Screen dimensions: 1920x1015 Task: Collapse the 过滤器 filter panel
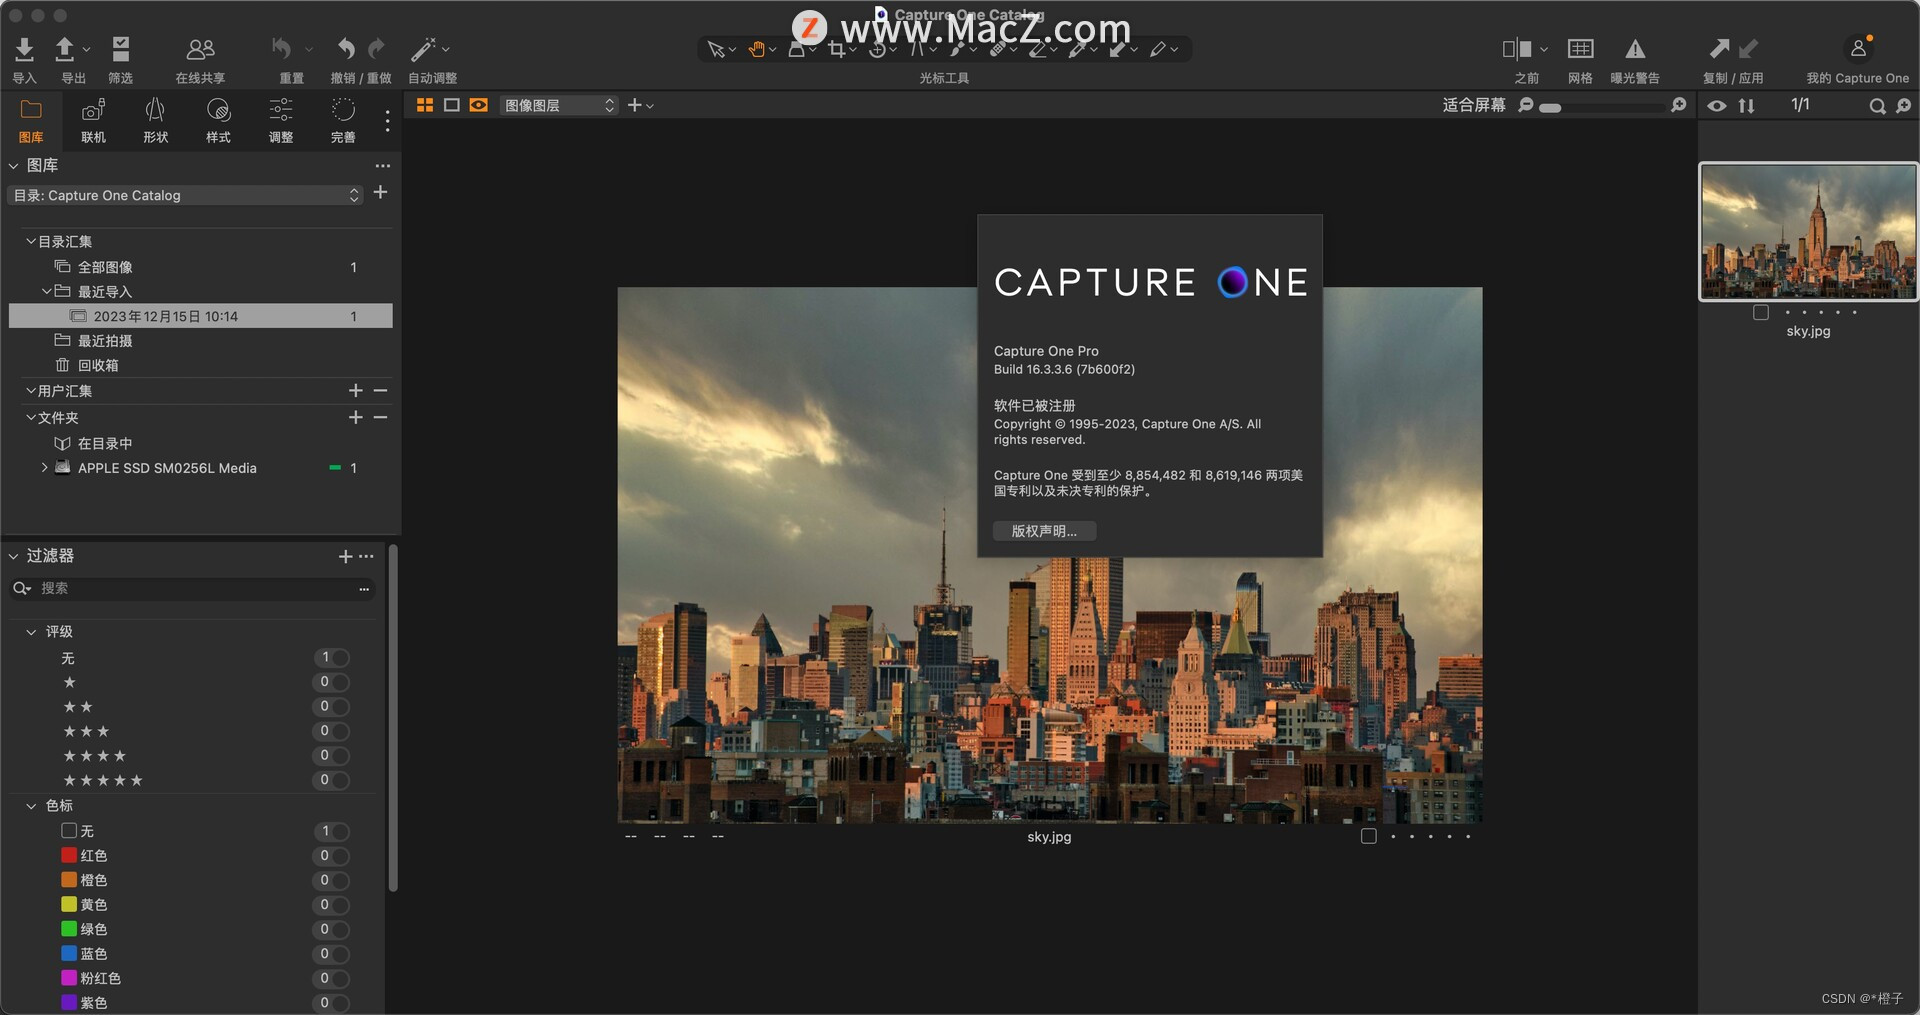(x=14, y=556)
